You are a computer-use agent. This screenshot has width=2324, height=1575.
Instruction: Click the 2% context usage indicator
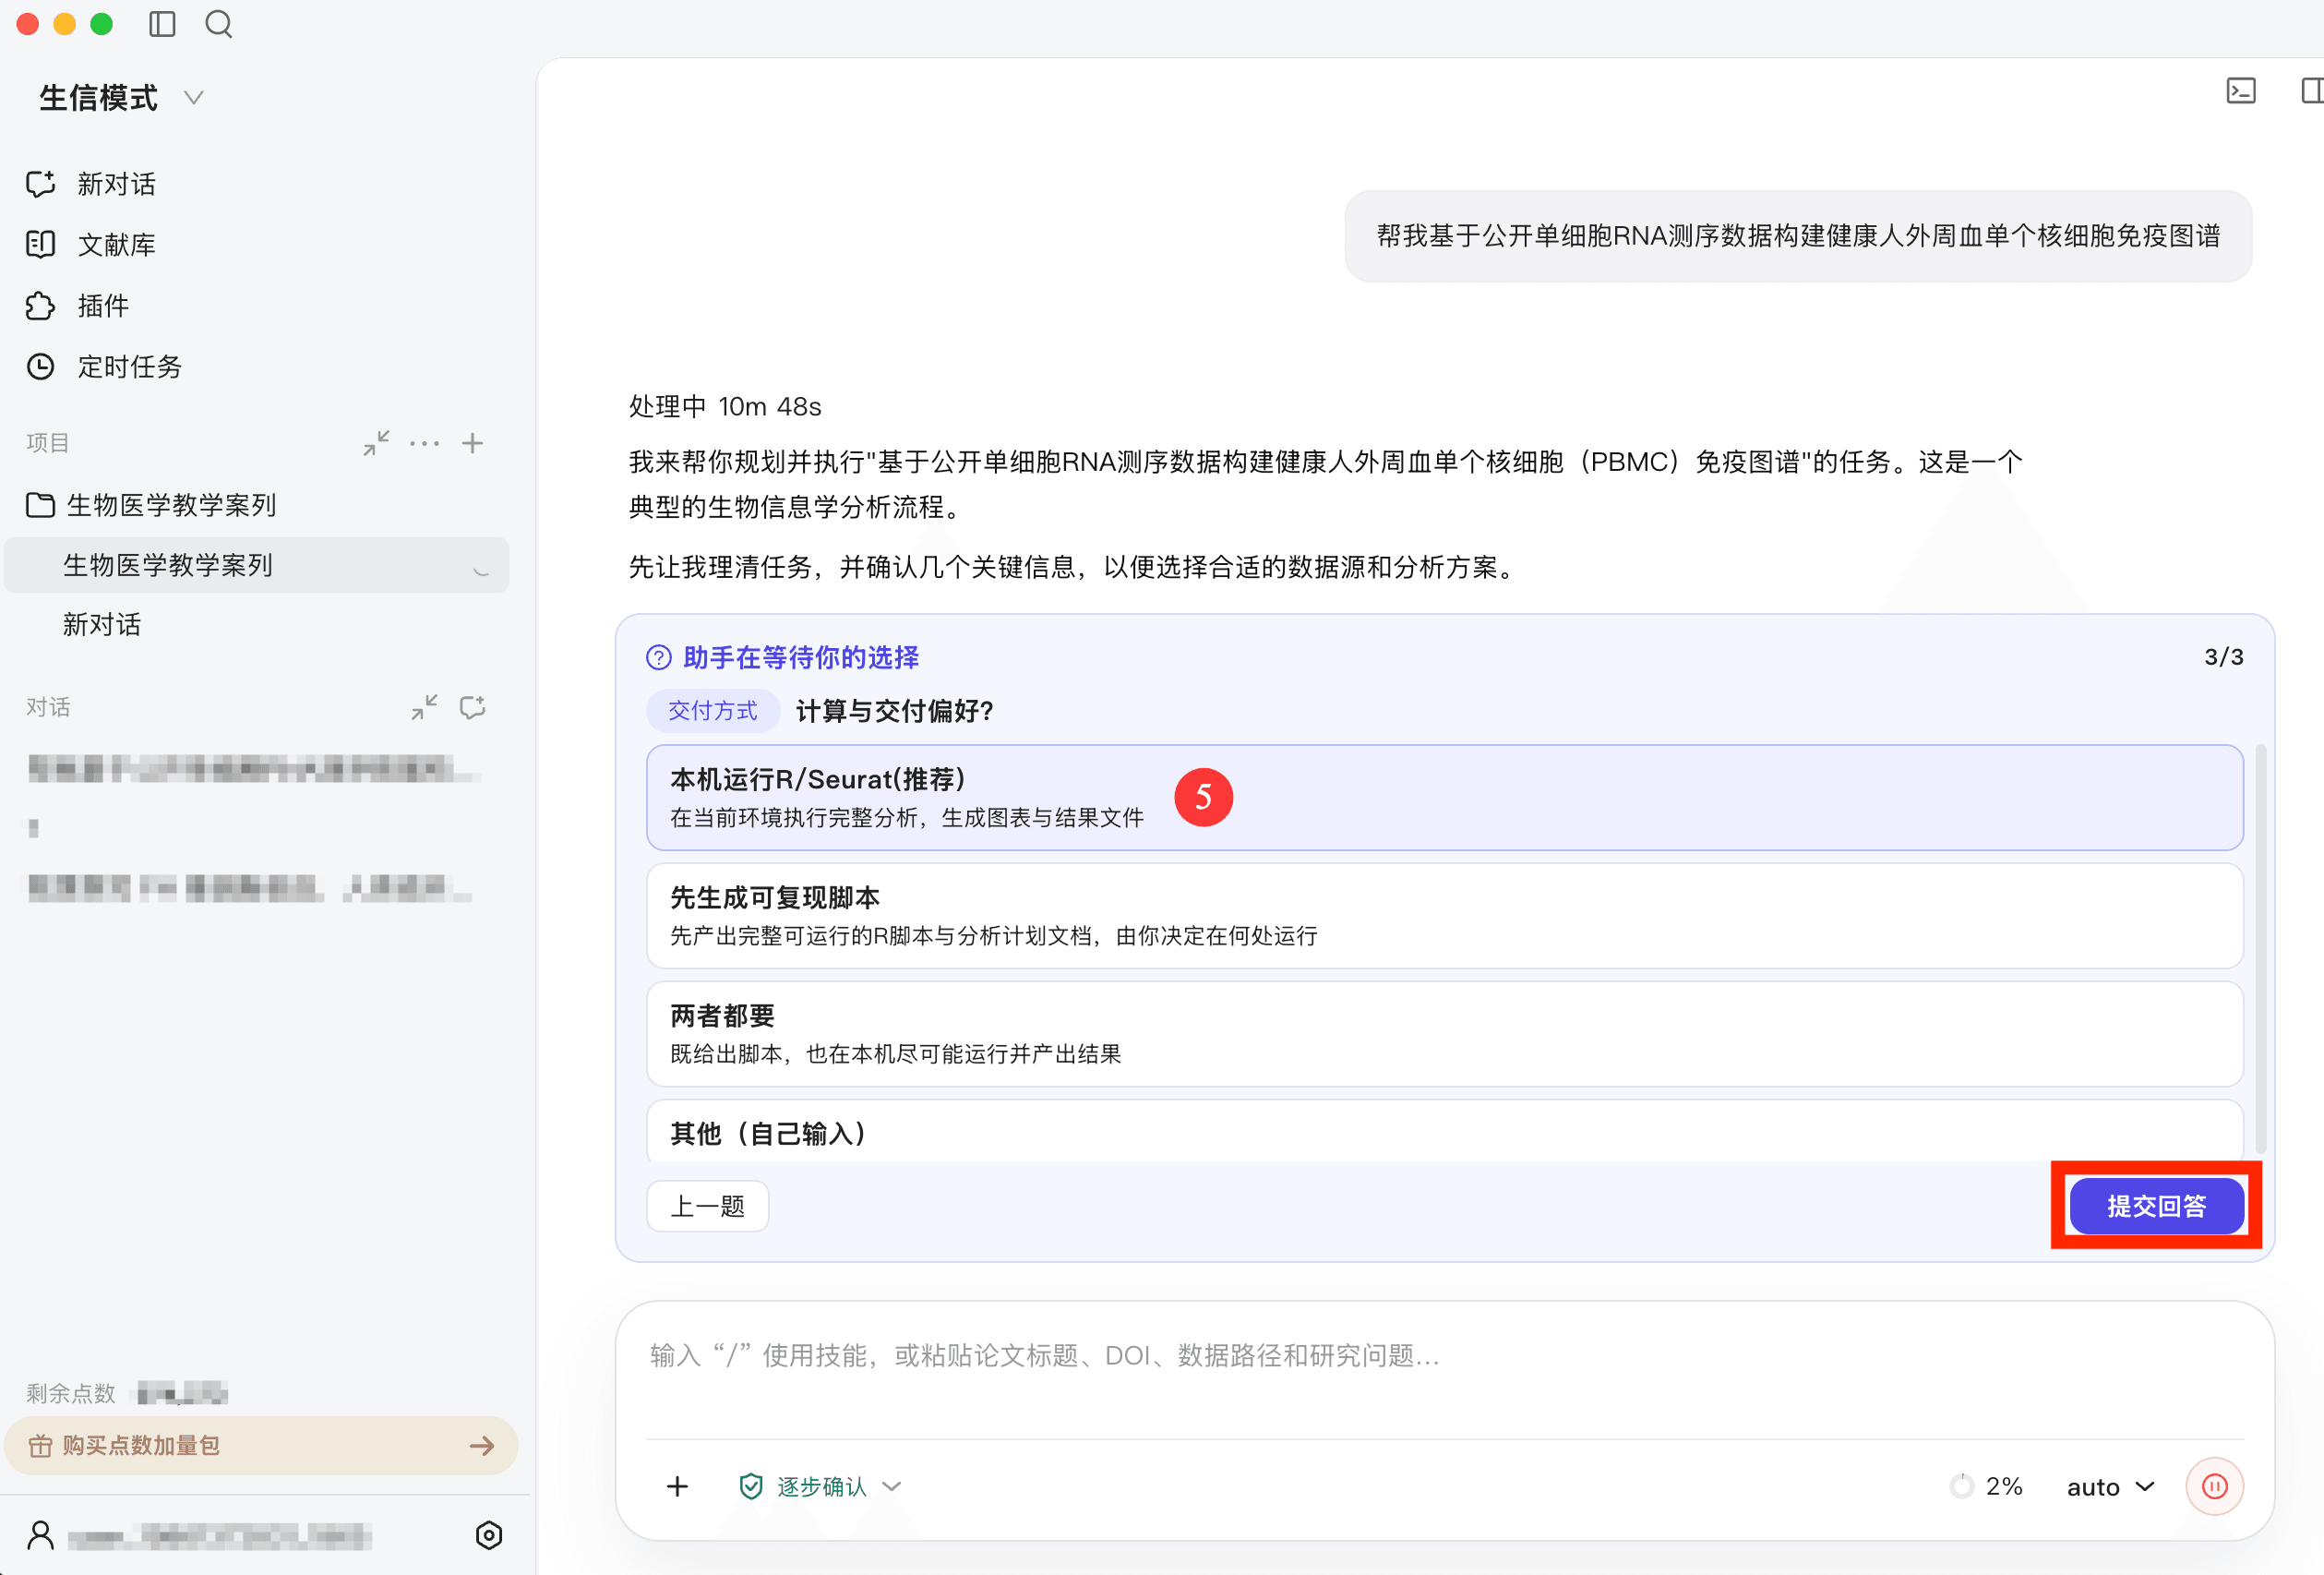(x=1986, y=1487)
